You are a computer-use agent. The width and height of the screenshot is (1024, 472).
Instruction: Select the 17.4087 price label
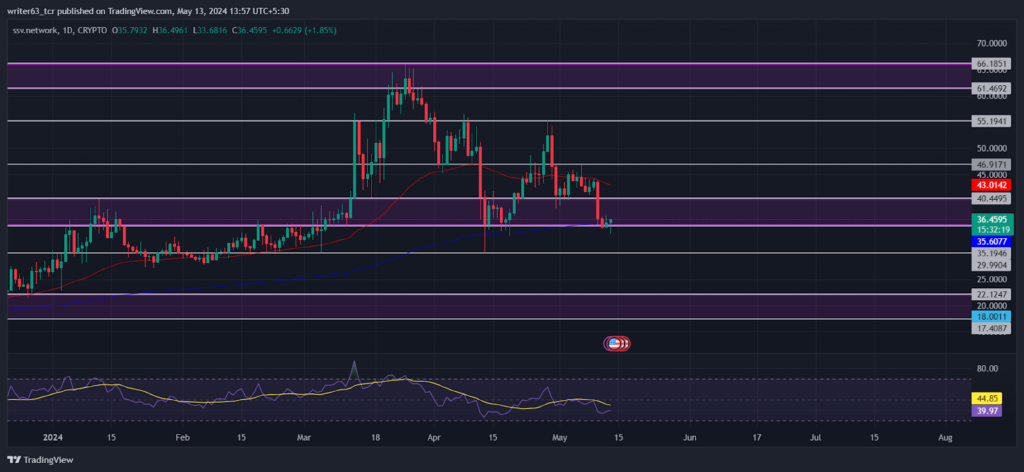(993, 329)
